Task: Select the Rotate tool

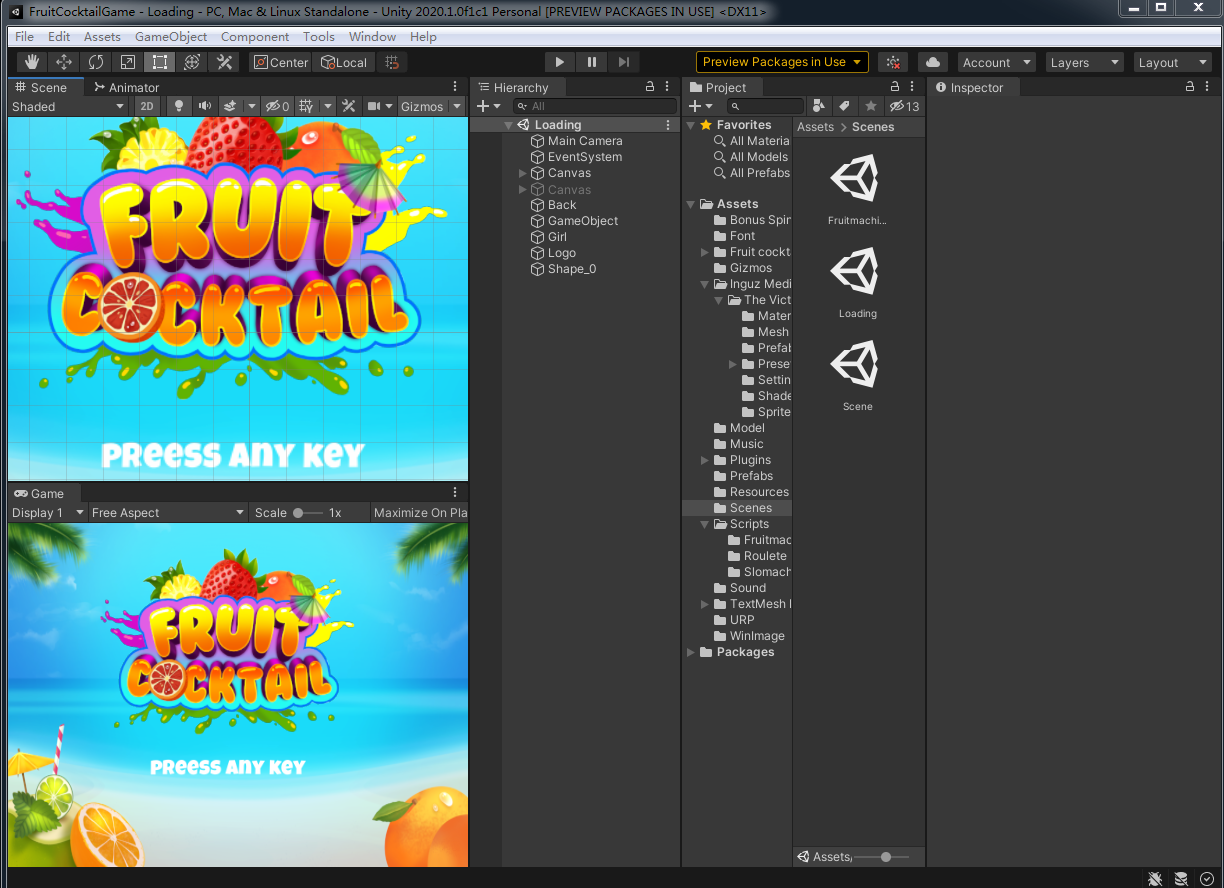Action: pyautogui.click(x=95, y=62)
